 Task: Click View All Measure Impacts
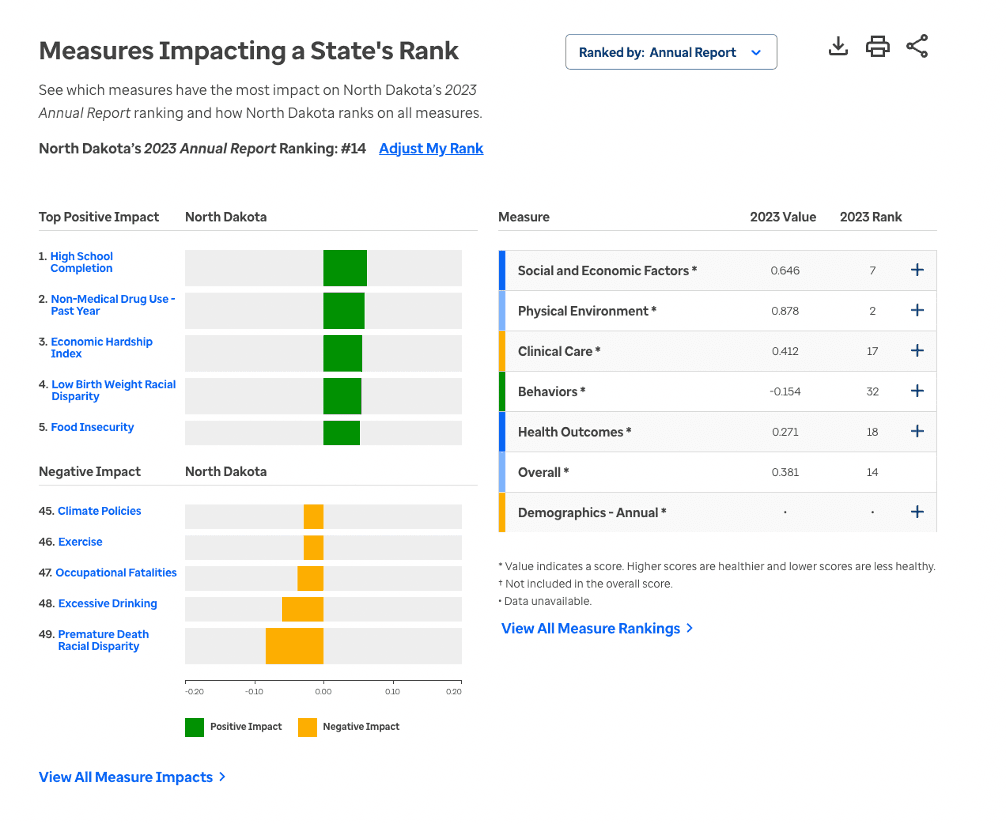coord(125,777)
